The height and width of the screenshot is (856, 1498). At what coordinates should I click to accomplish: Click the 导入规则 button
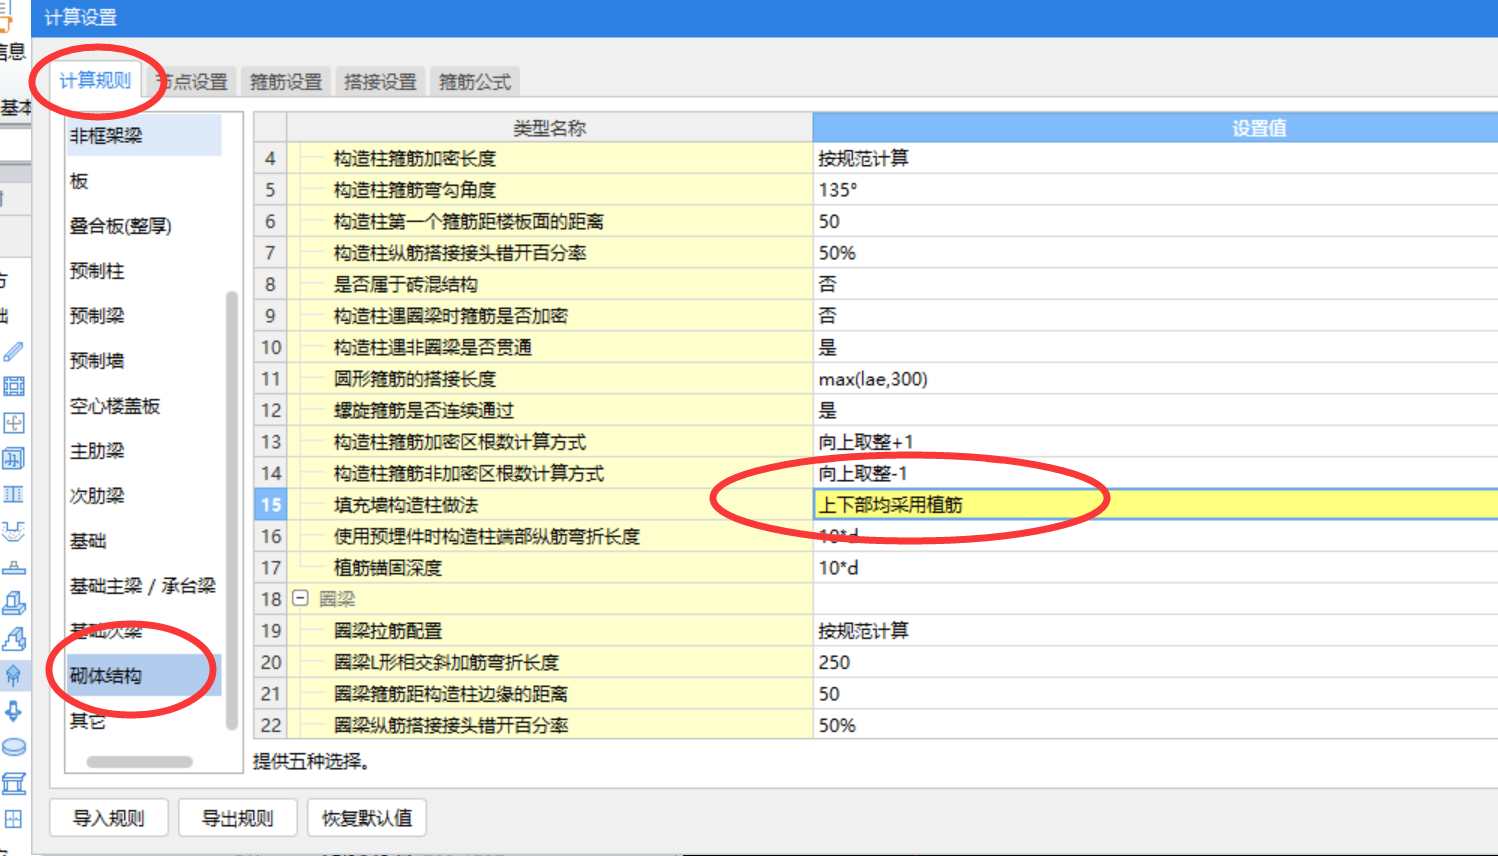tap(108, 818)
